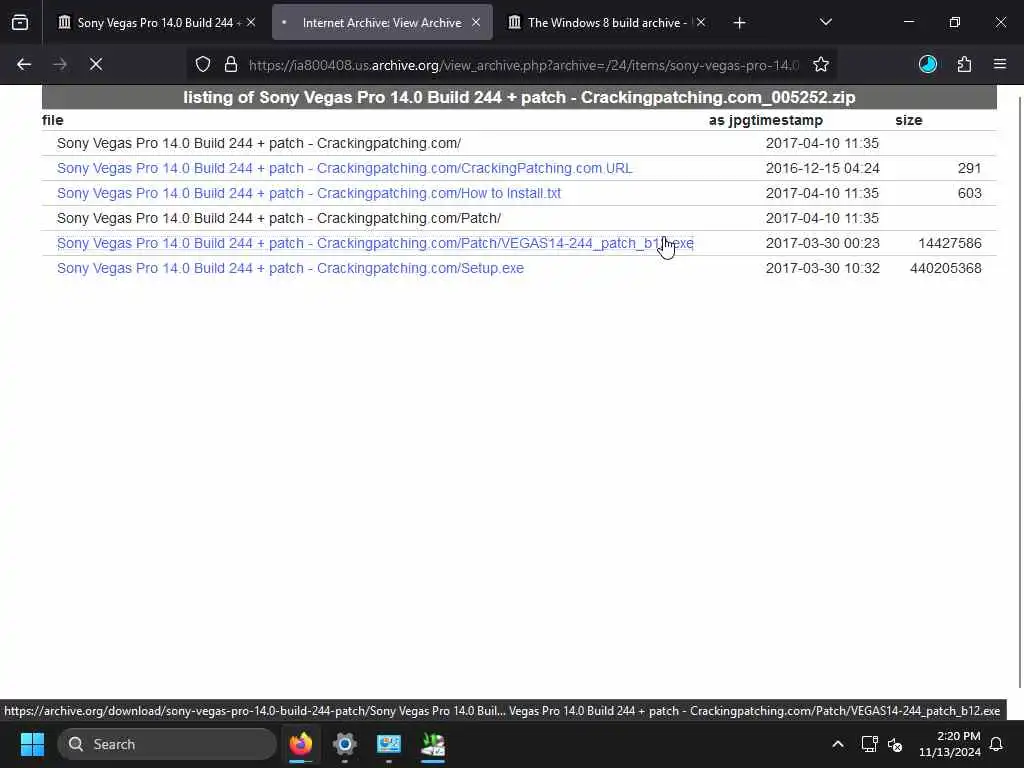
Task: Minimize the Firefox window
Action: point(909,22)
